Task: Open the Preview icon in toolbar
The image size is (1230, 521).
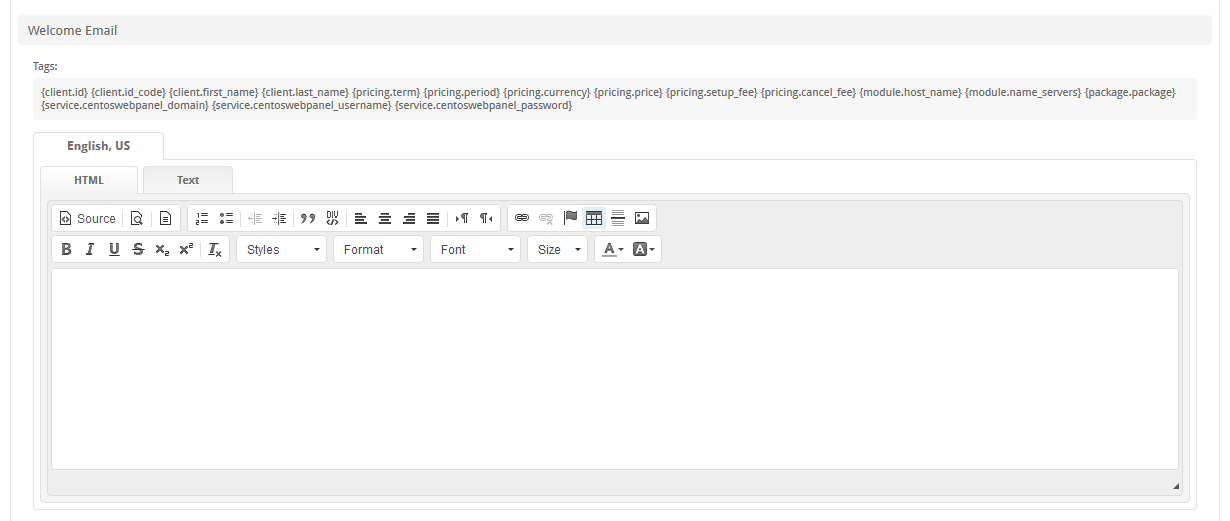Action: point(136,218)
